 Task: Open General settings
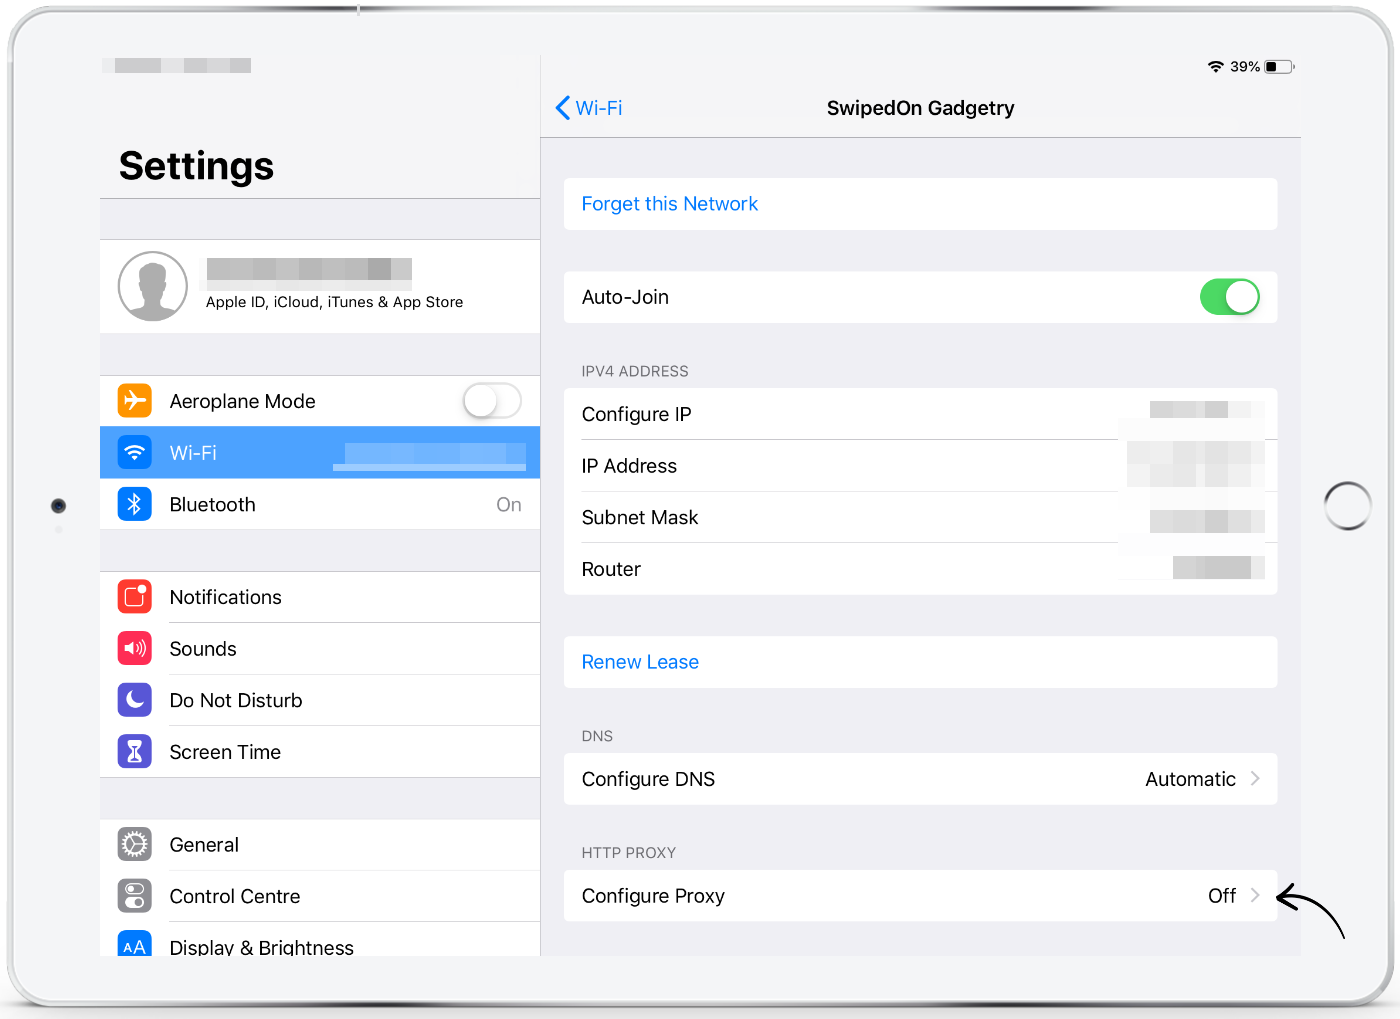coord(320,844)
